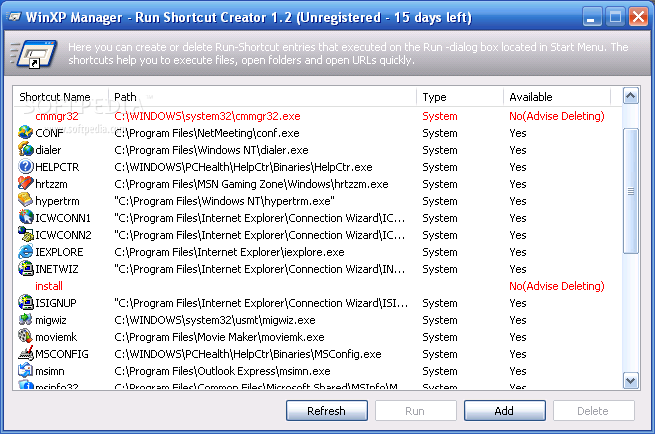The width and height of the screenshot is (655, 434).
Task: Click the disabled Delete button
Action: tap(594, 411)
